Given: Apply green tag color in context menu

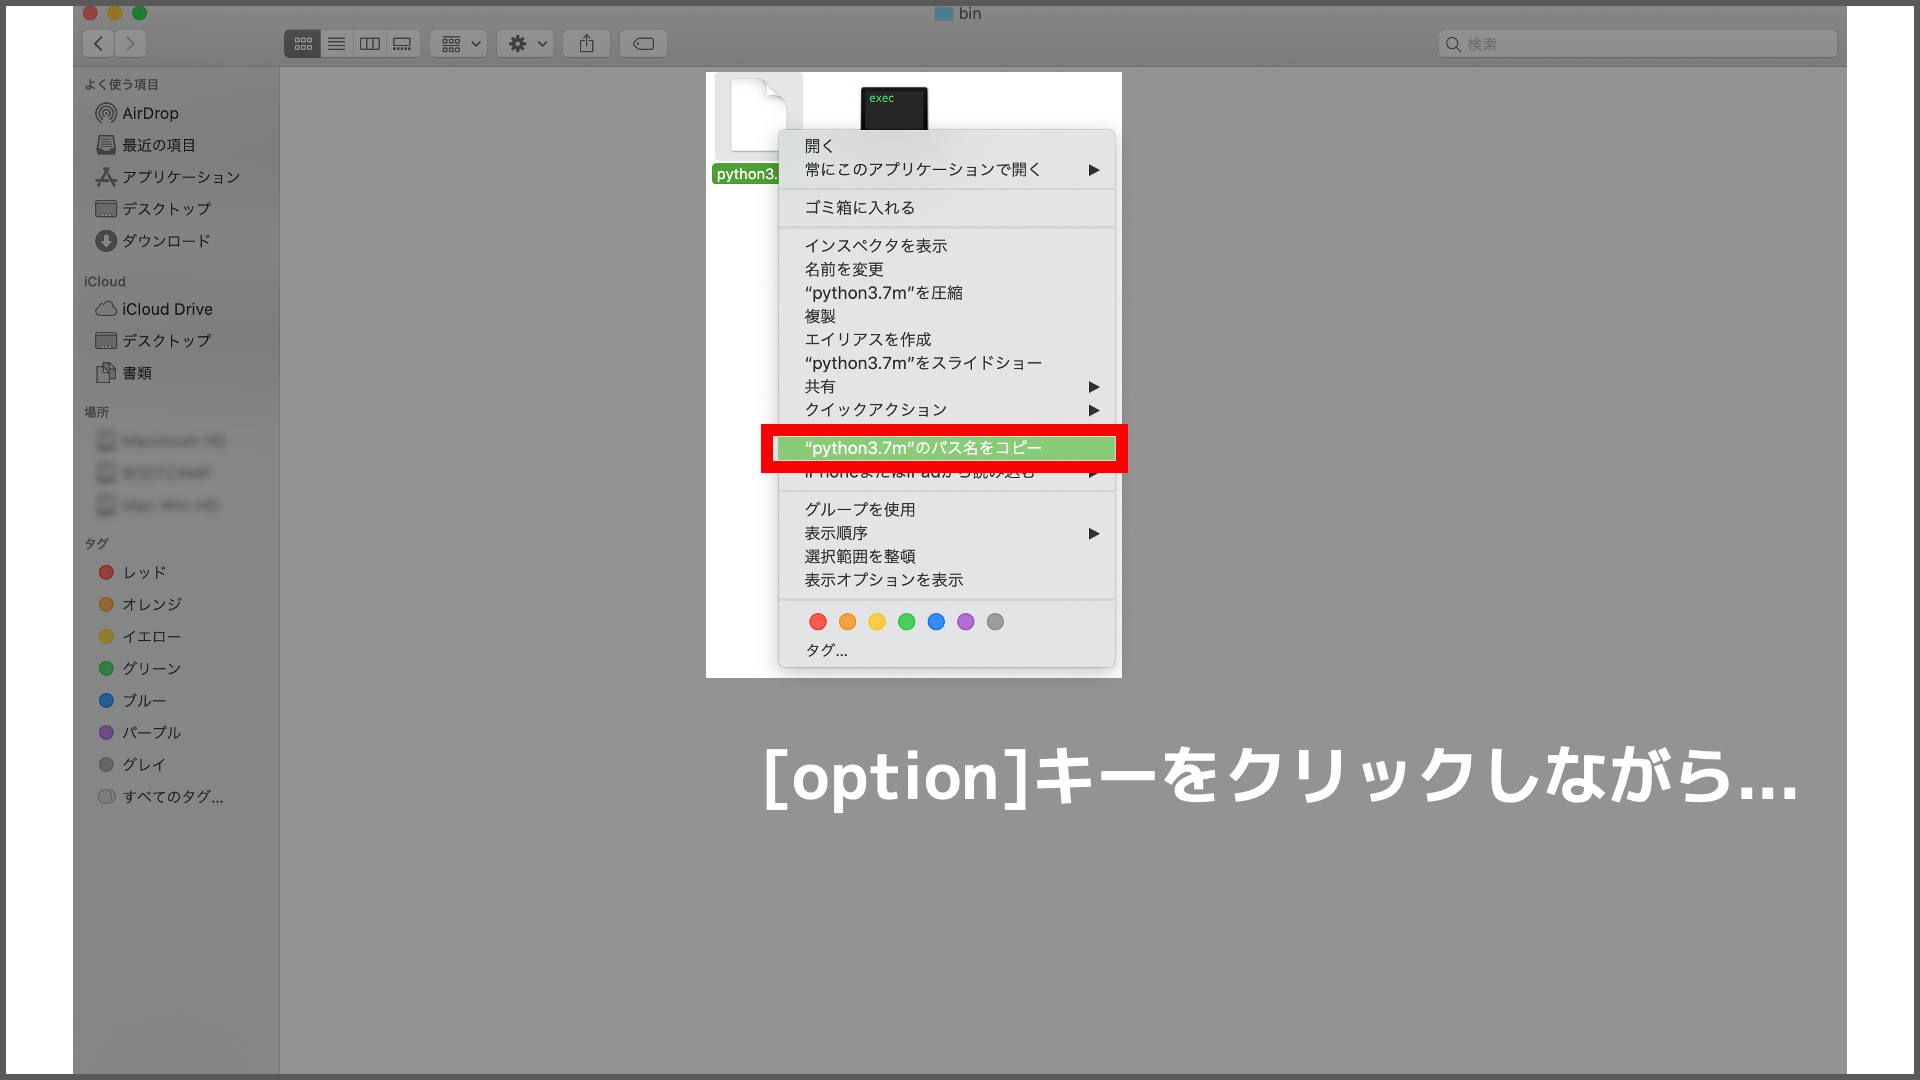Looking at the screenshot, I should pyautogui.click(x=907, y=622).
